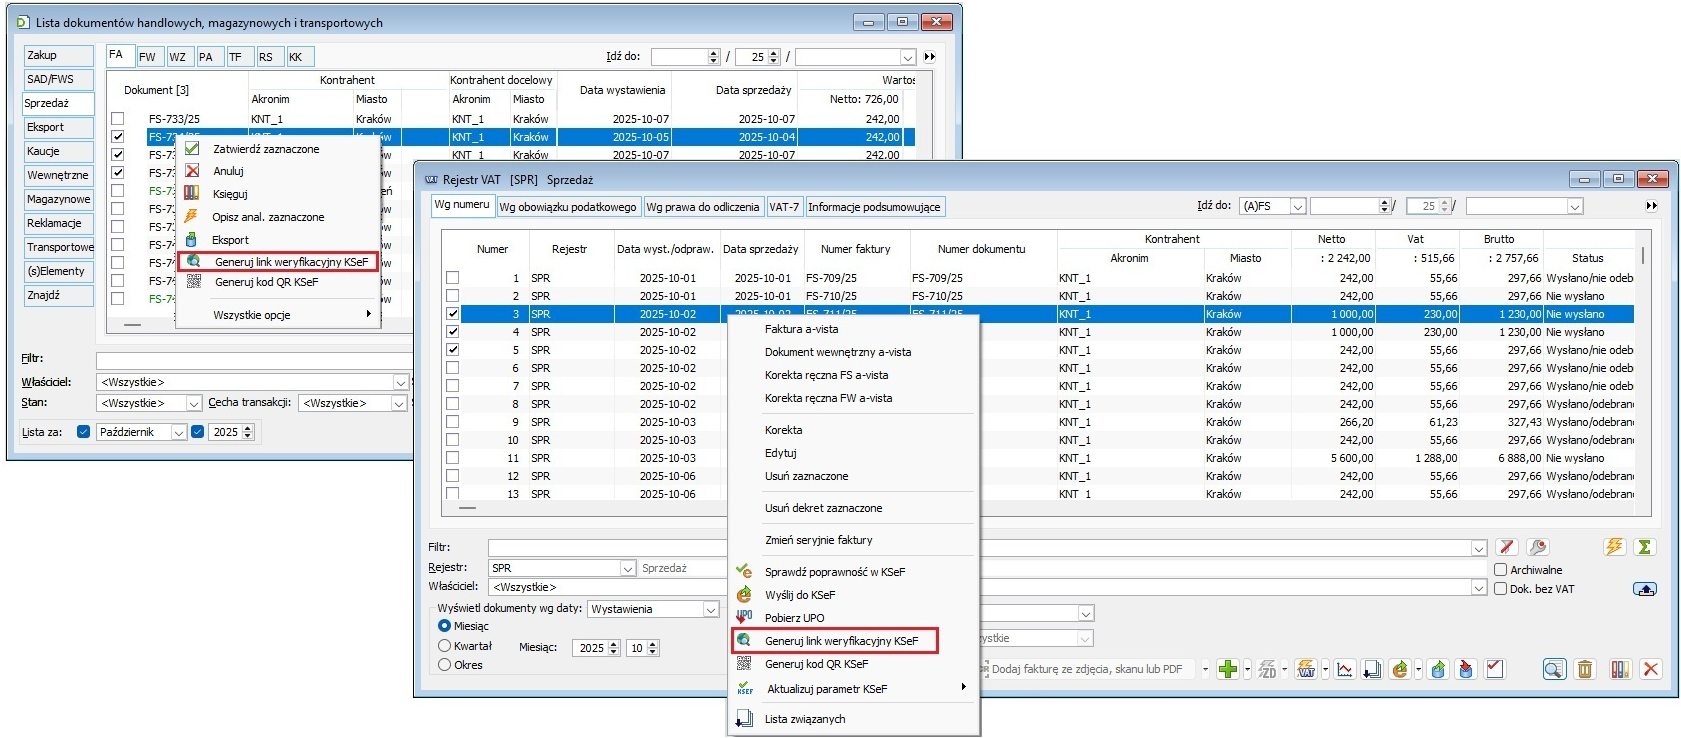Increase the Miesiąc year 2025 spinner
The height and width of the screenshot is (738, 1681).
(x=611, y=644)
